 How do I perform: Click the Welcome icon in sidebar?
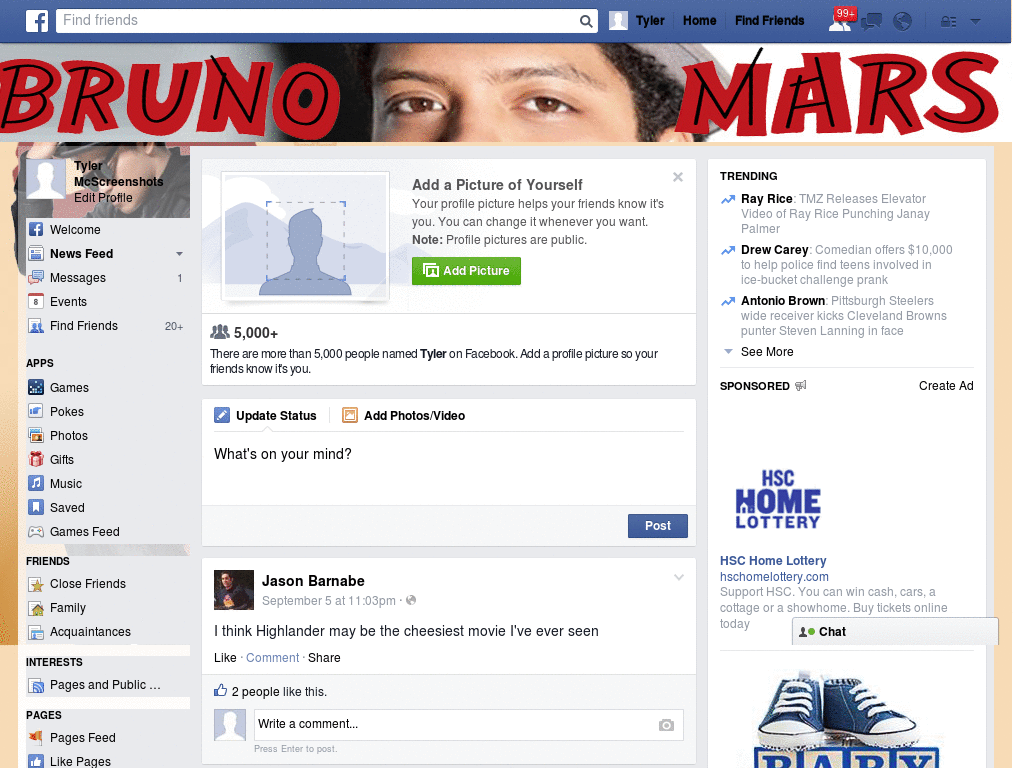[36, 229]
